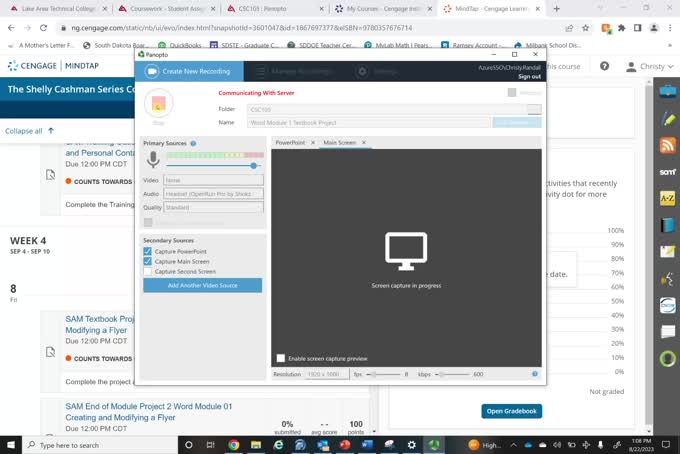Open the Resolution dropdown

(x=327, y=374)
